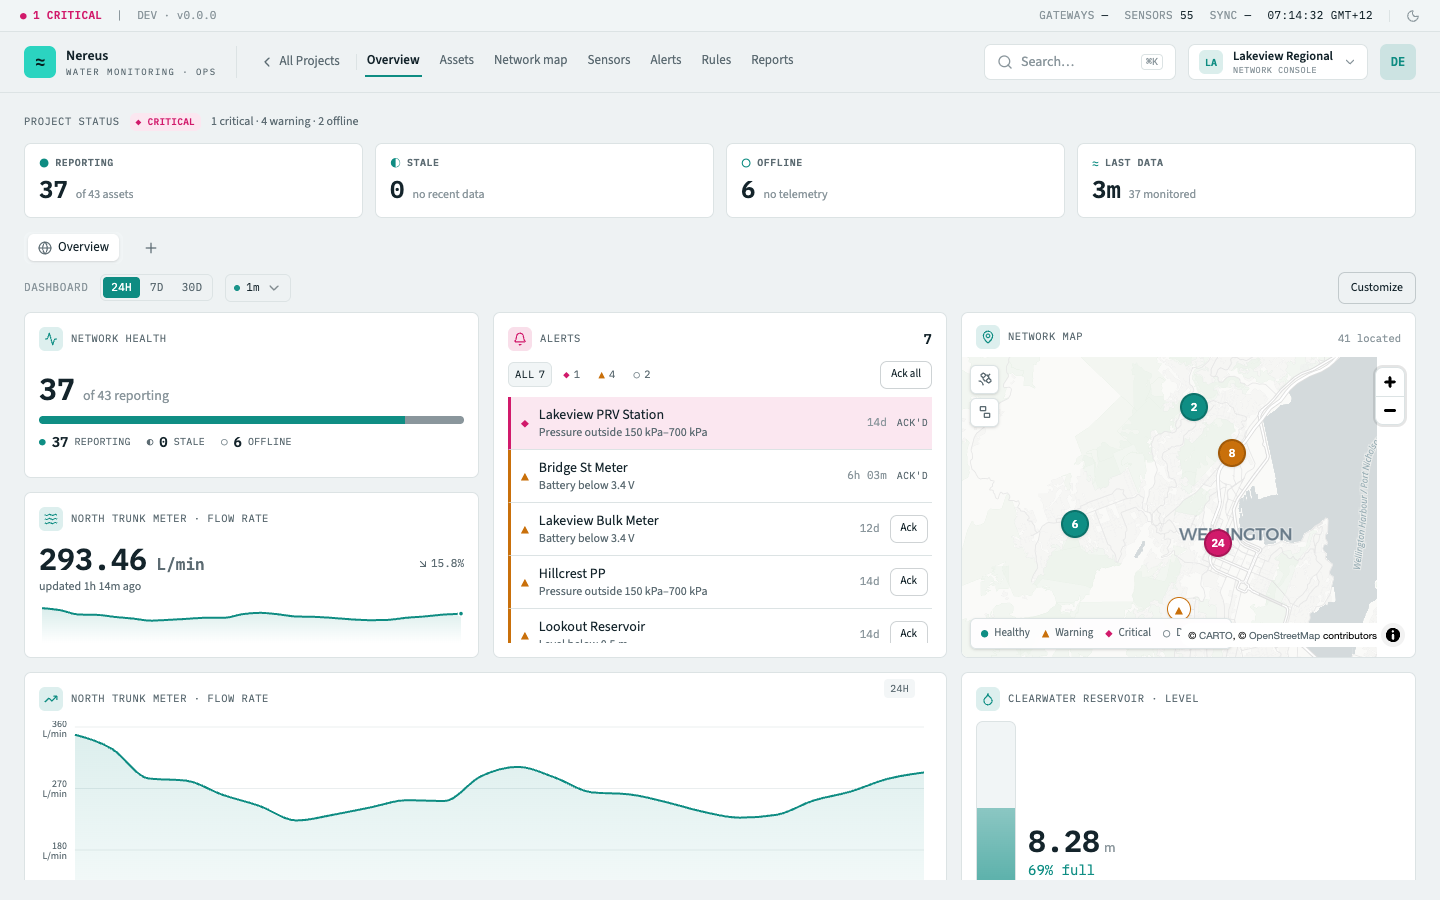
Task: Click the LA organization badge
Action: click(1211, 62)
